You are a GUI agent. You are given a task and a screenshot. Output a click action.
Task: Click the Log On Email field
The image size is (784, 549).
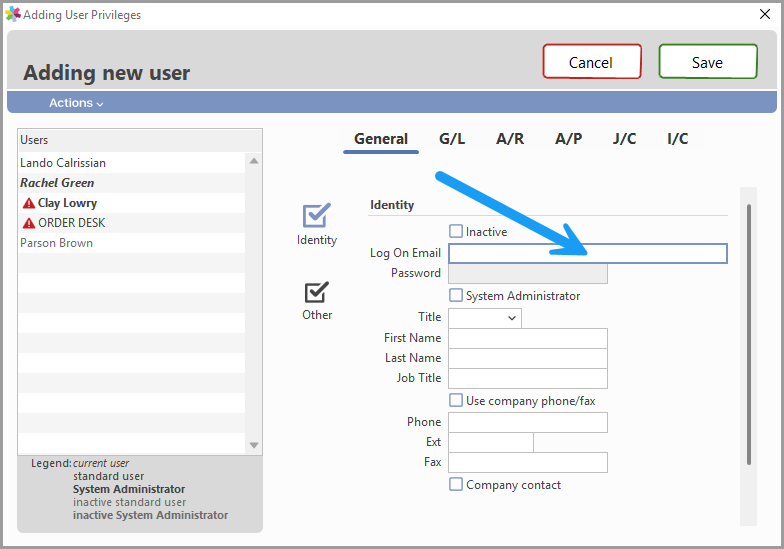tap(588, 253)
